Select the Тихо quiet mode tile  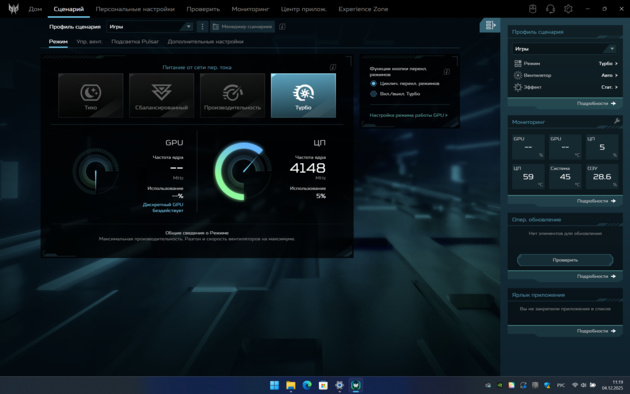(x=90, y=96)
